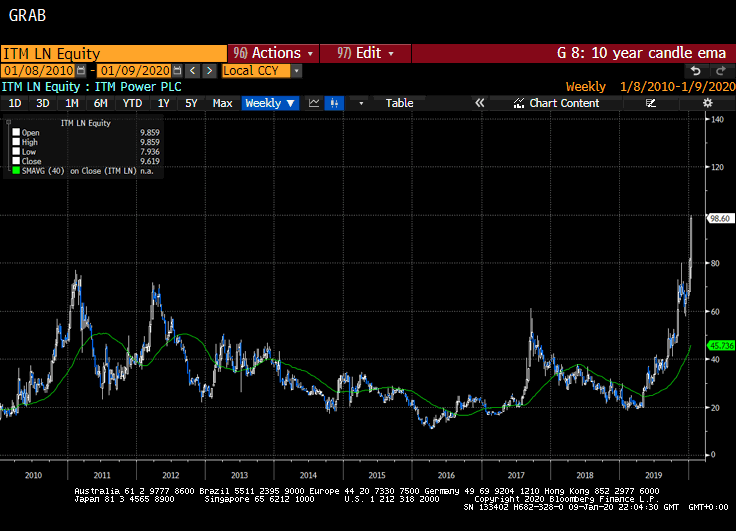The height and width of the screenshot is (531, 736).
Task: Click the 98.60 last price label
Action: pos(720,218)
